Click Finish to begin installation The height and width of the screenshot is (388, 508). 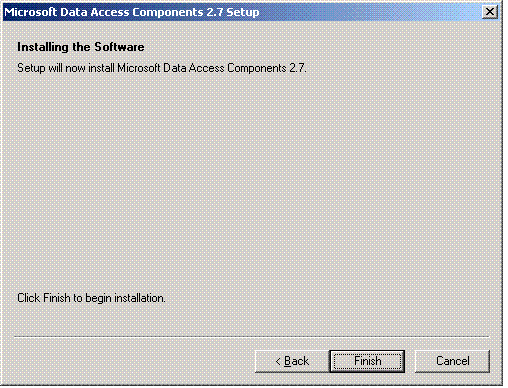pyautogui.click(x=367, y=361)
